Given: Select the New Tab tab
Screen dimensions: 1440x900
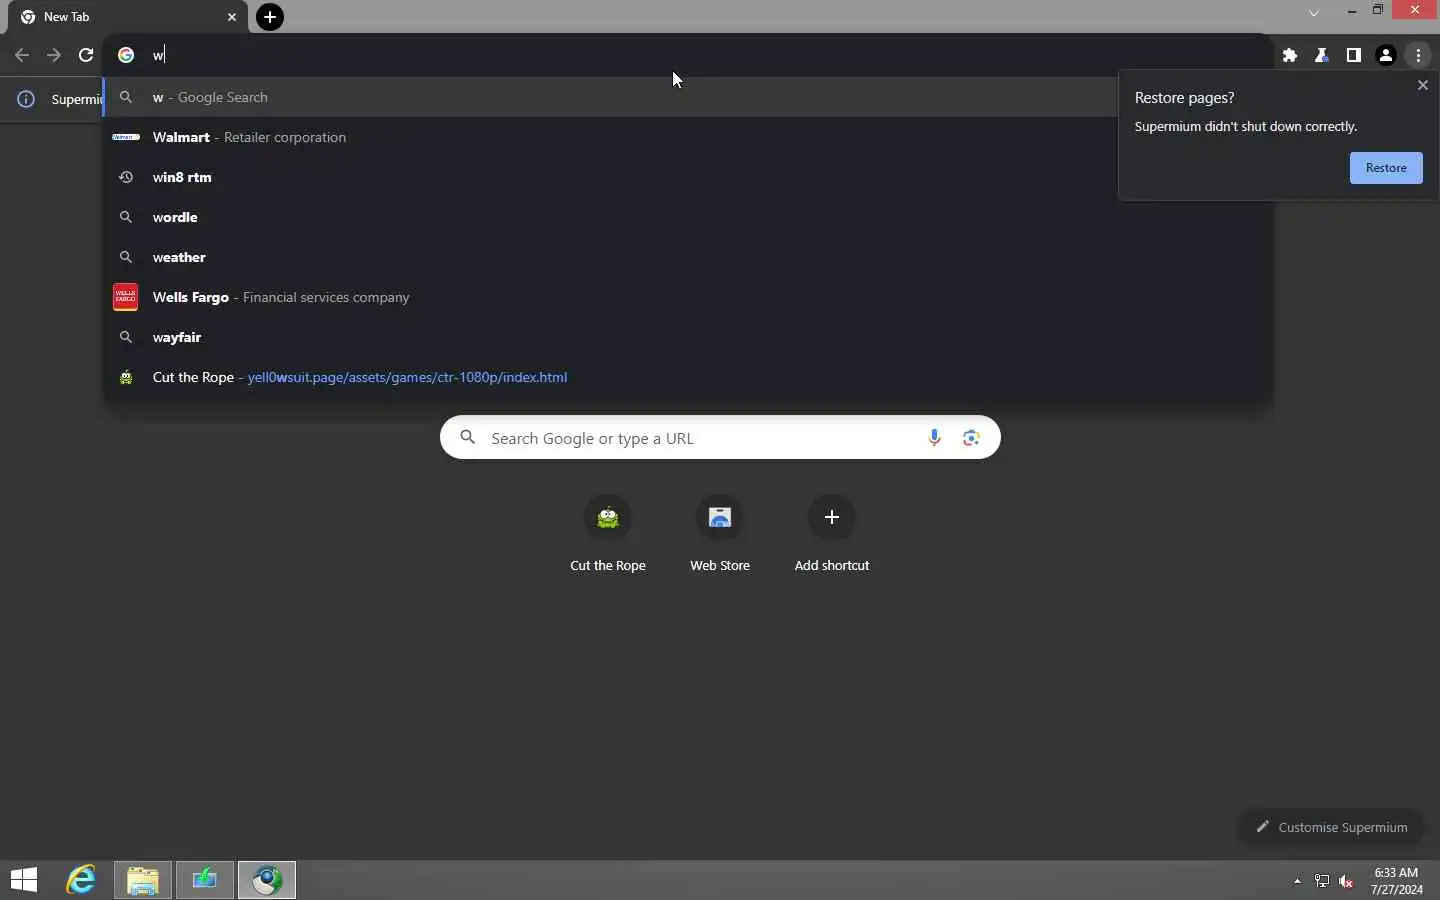Looking at the screenshot, I should [129, 17].
